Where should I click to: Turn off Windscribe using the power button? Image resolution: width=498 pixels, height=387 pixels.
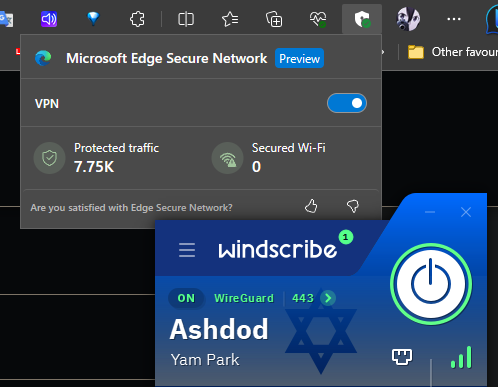pyautogui.click(x=431, y=284)
